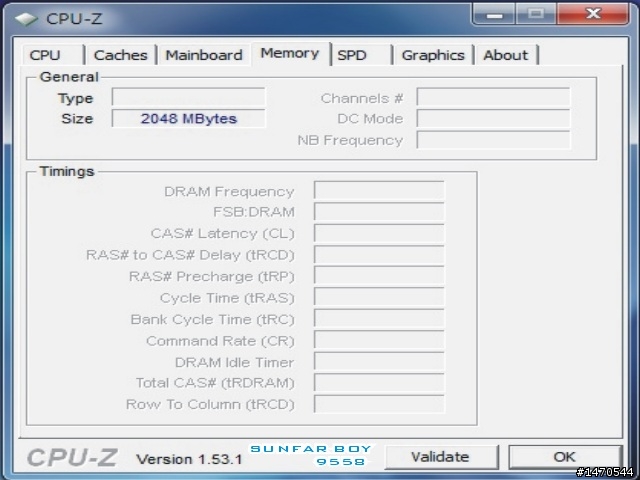The height and width of the screenshot is (480, 640).
Task: Click the Total CAS# (tRDRAM) field
Action: (x=379, y=383)
